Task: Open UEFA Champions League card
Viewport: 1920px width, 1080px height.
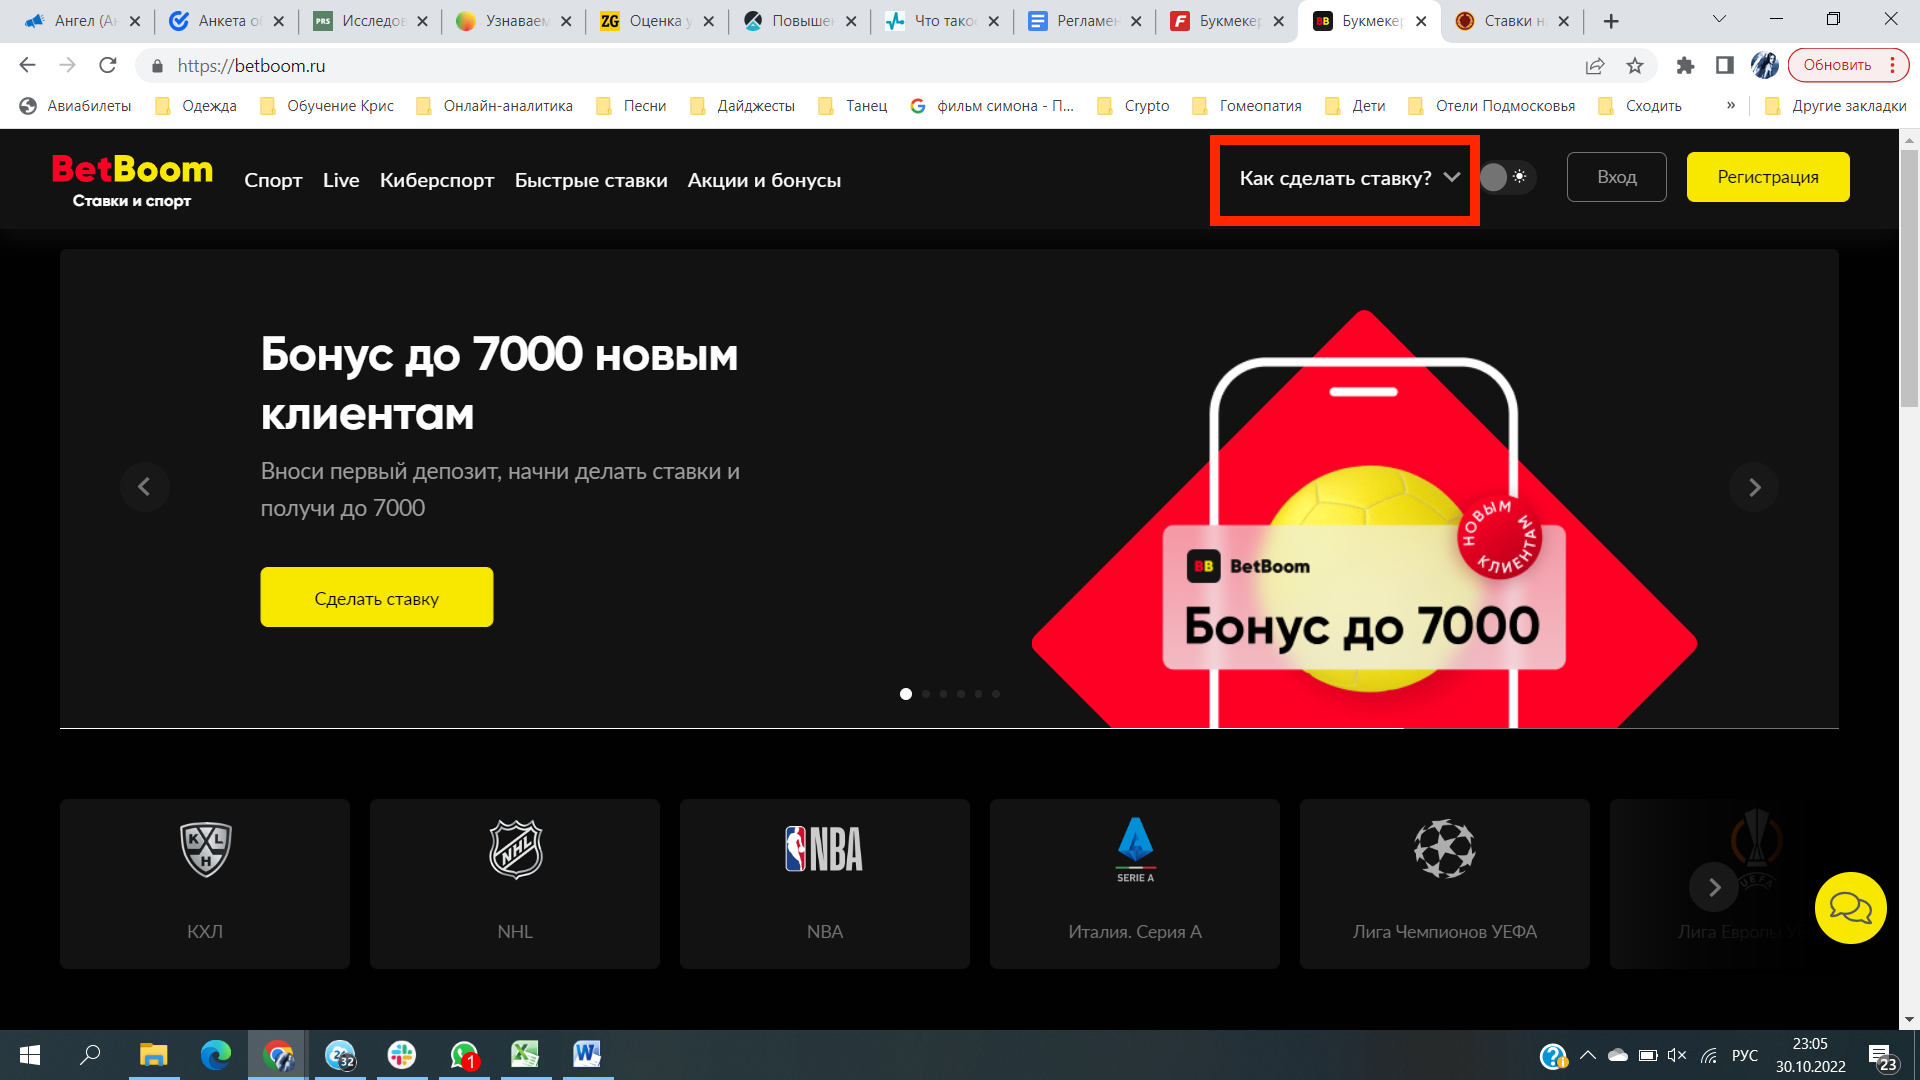Action: (1445, 883)
